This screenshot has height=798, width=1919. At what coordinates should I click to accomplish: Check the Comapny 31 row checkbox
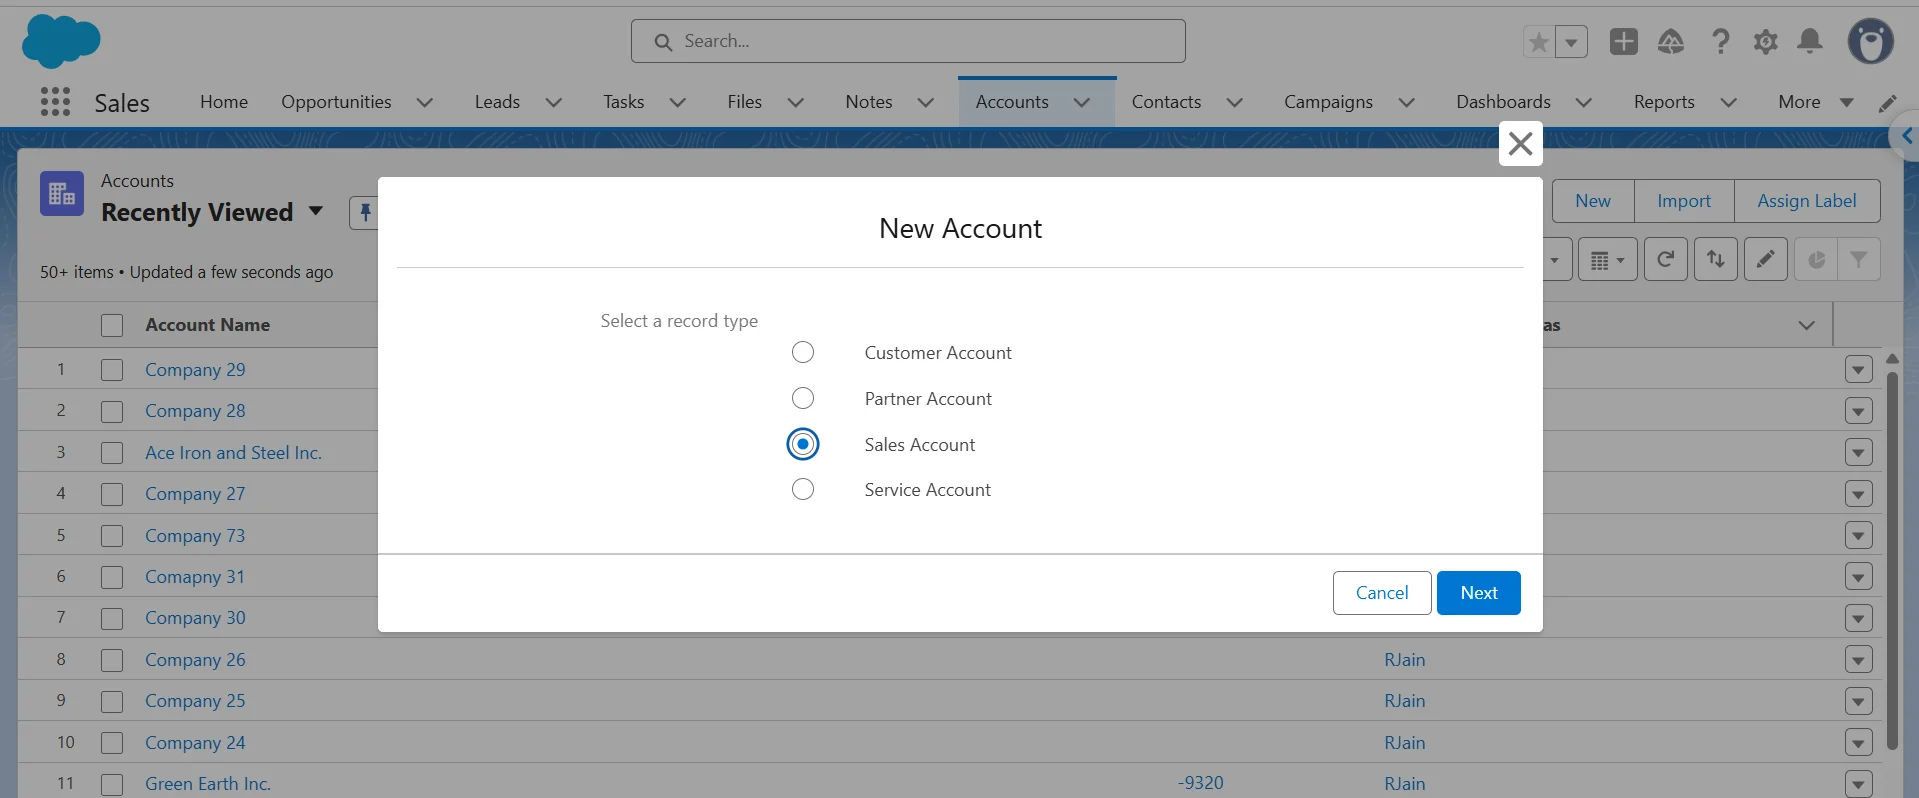[x=112, y=577]
